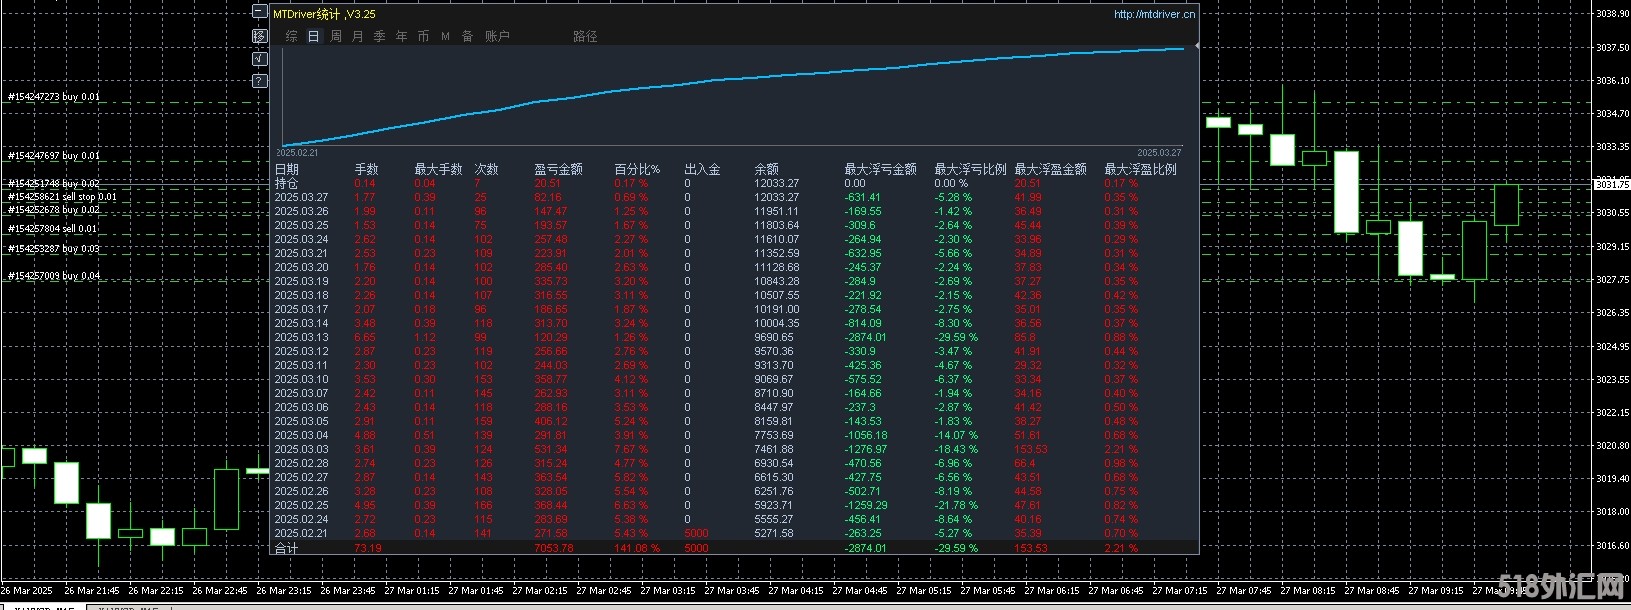Click total percentage 141.08 %
Screen dimensions: 1631x610
[636, 548]
